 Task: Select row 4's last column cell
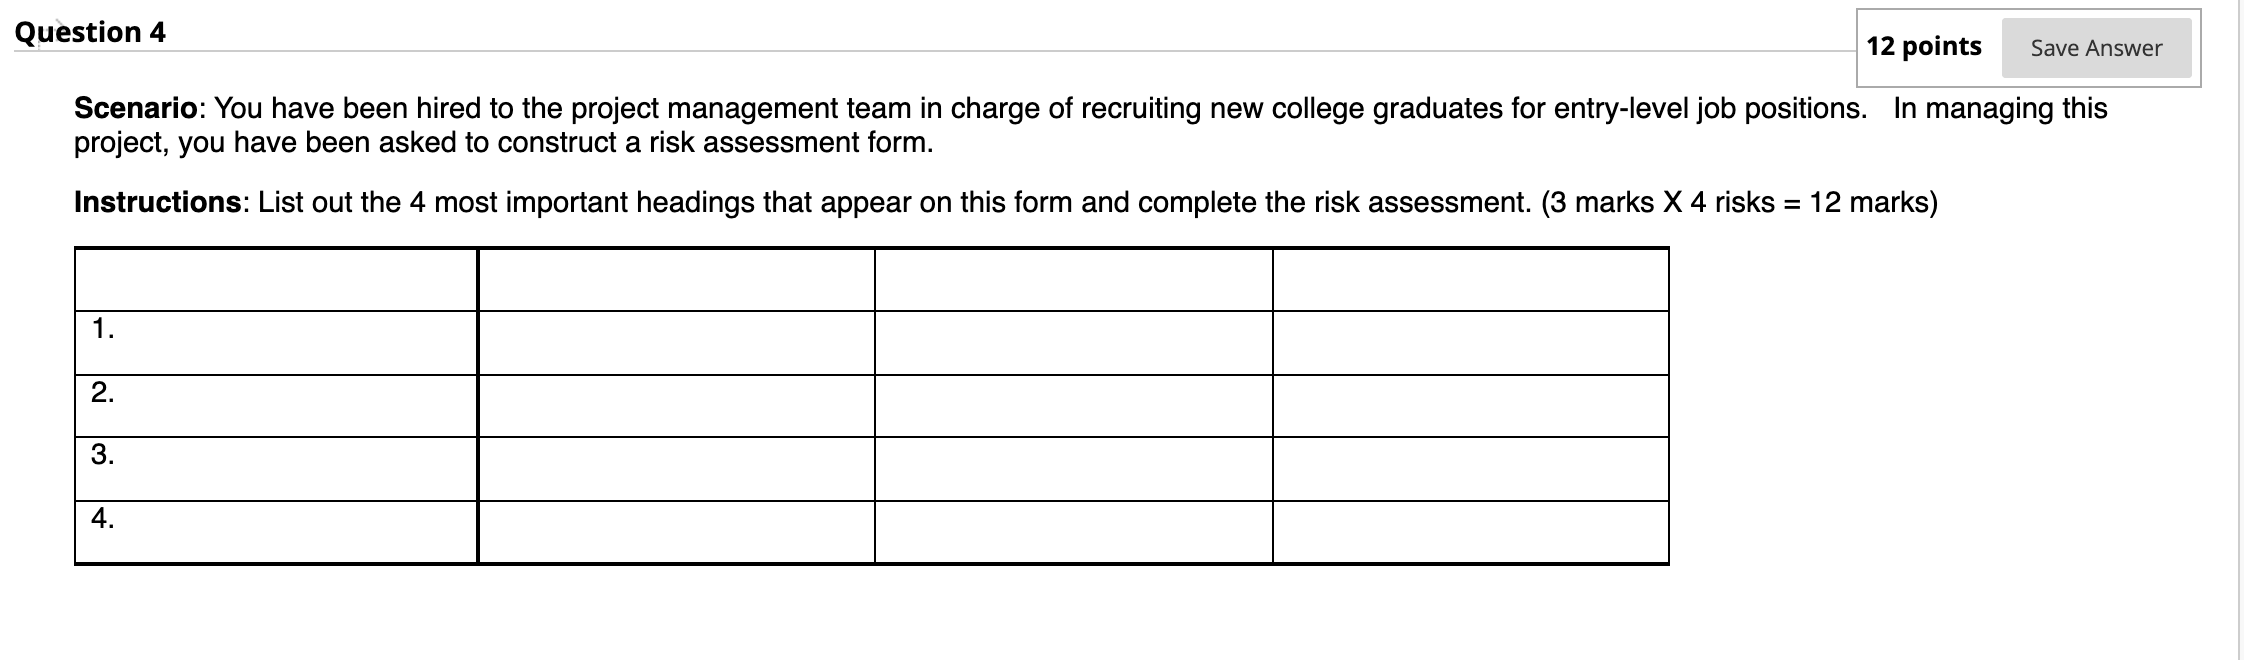coord(1471,532)
